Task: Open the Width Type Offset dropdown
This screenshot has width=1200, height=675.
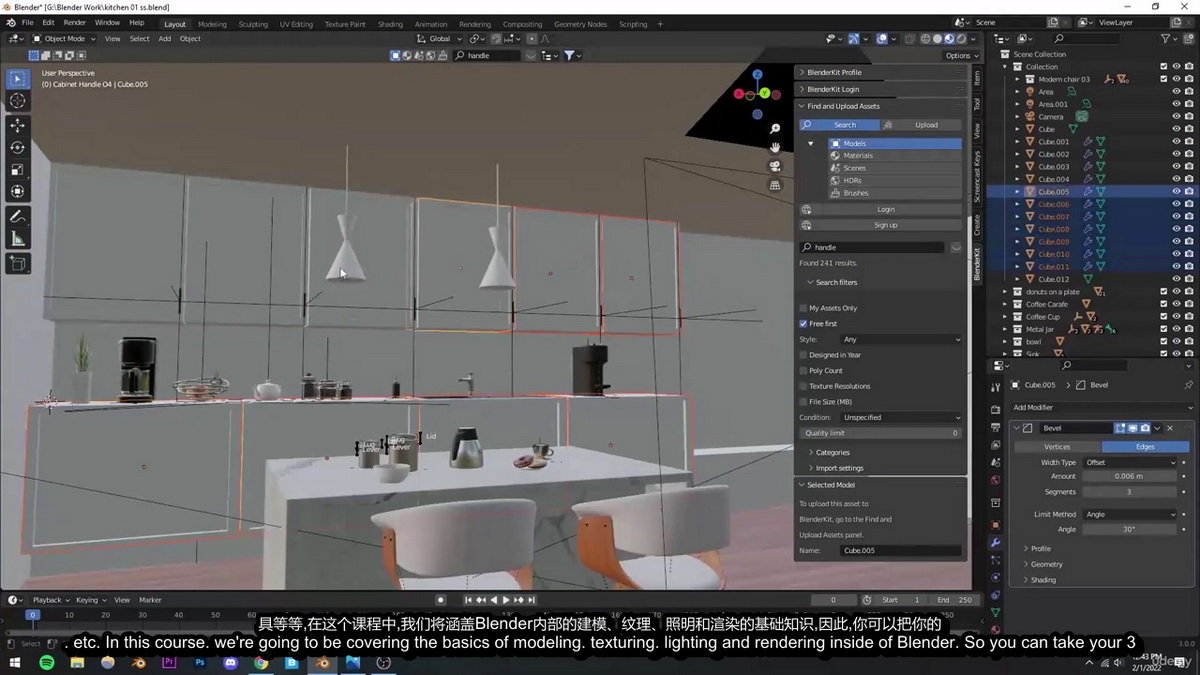Action: (x=1130, y=463)
